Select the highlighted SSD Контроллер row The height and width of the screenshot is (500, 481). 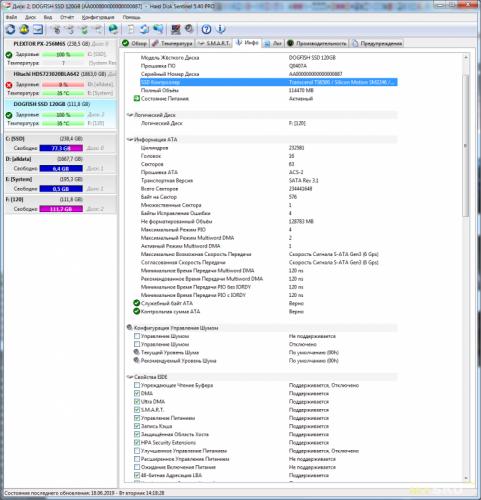point(269,82)
